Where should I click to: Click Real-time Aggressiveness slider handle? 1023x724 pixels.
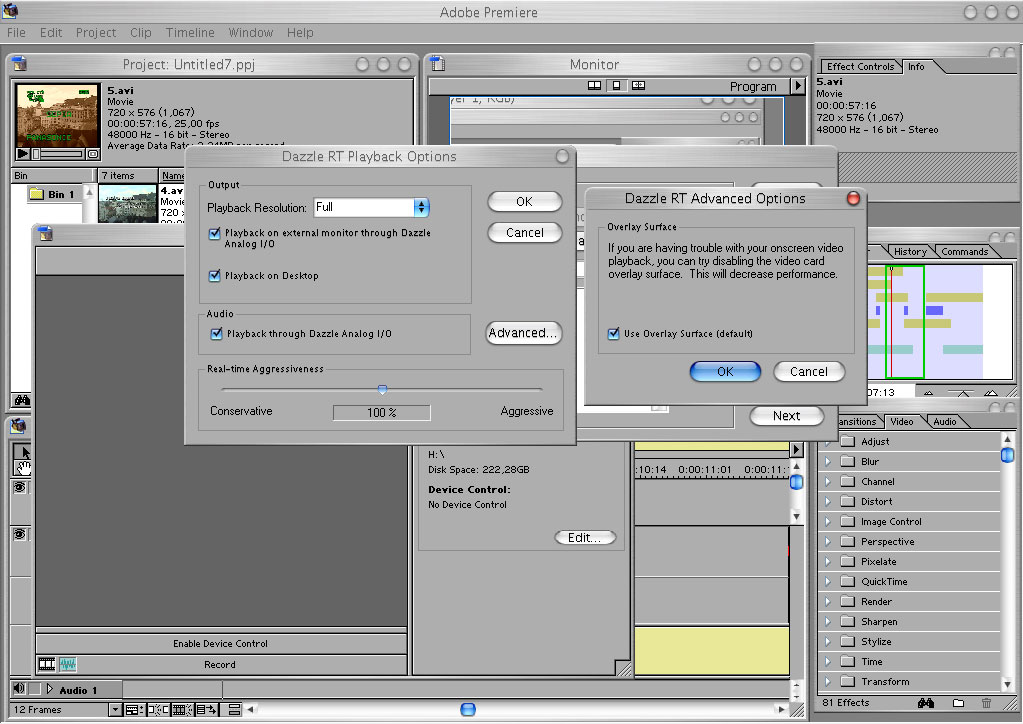(382, 389)
